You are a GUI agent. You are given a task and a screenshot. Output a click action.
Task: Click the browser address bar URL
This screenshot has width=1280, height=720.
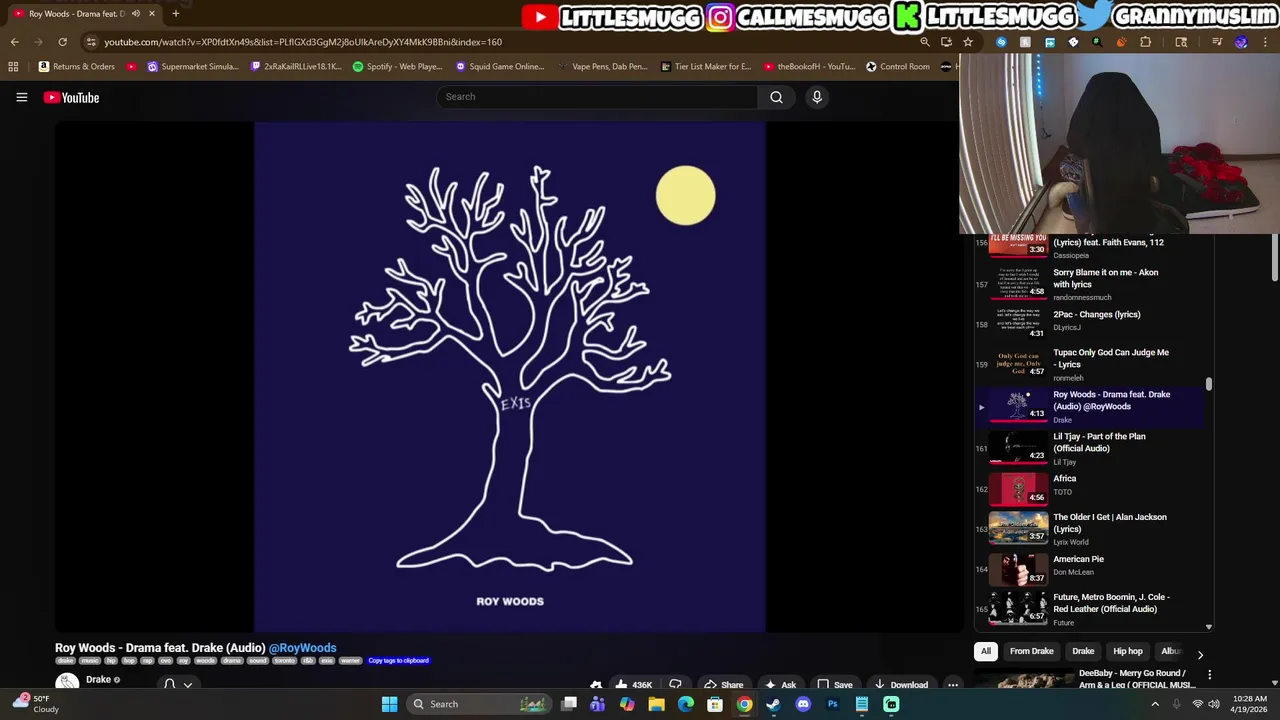(303, 42)
